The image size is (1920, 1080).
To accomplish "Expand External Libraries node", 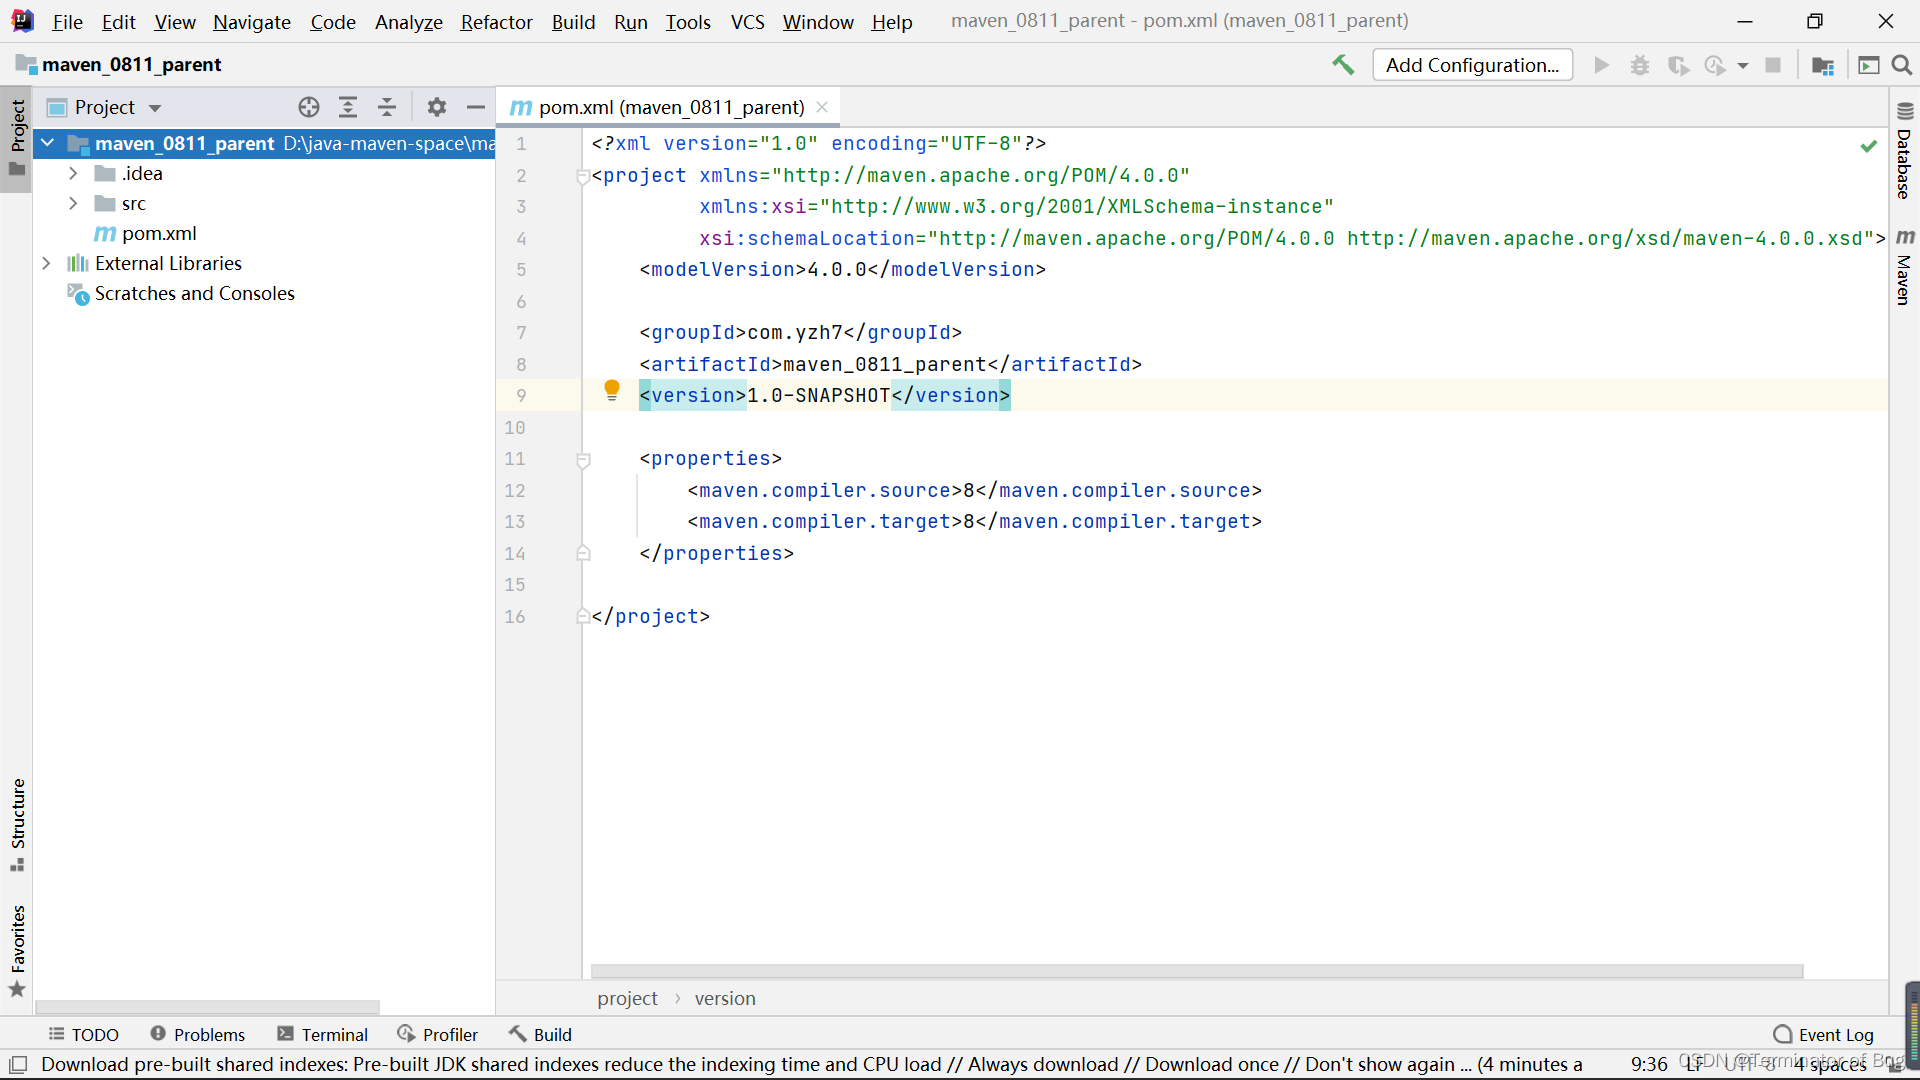I will click(x=46, y=263).
